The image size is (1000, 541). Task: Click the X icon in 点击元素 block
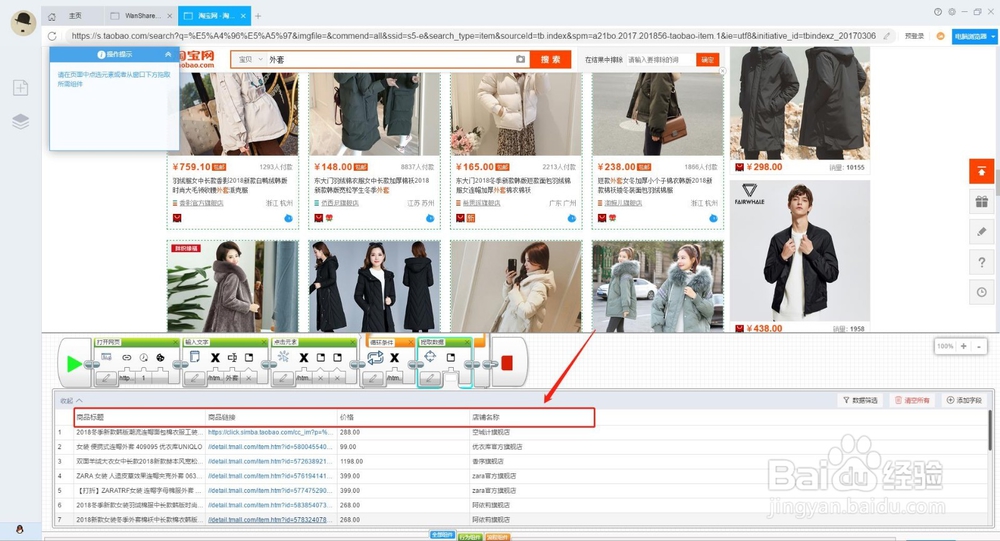[304, 358]
